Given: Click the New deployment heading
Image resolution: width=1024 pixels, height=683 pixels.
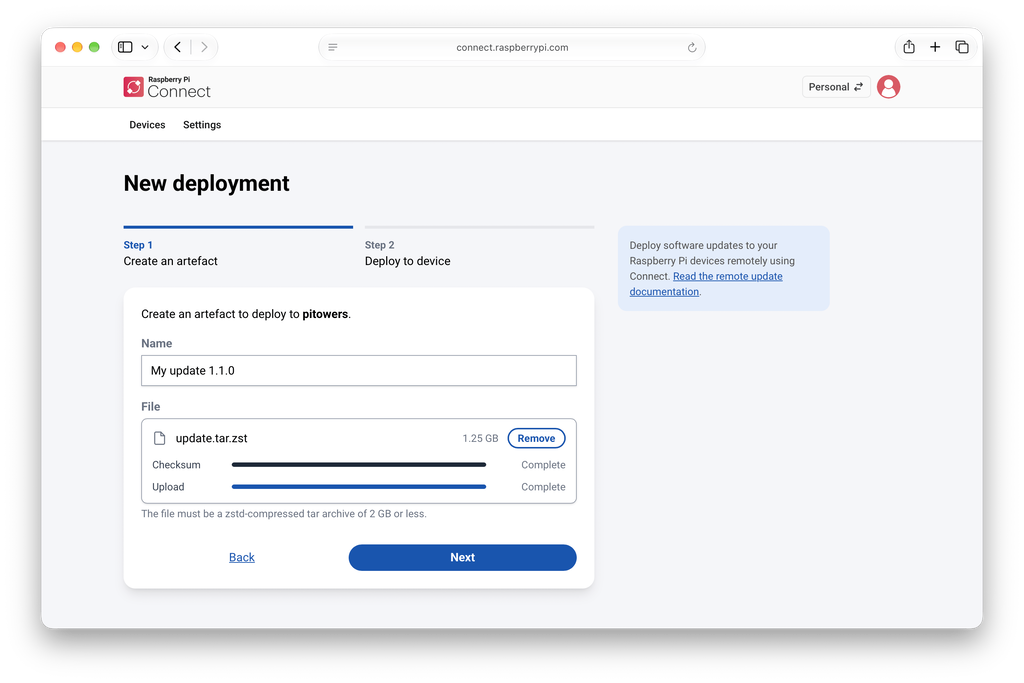Looking at the screenshot, I should [x=206, y=183].
